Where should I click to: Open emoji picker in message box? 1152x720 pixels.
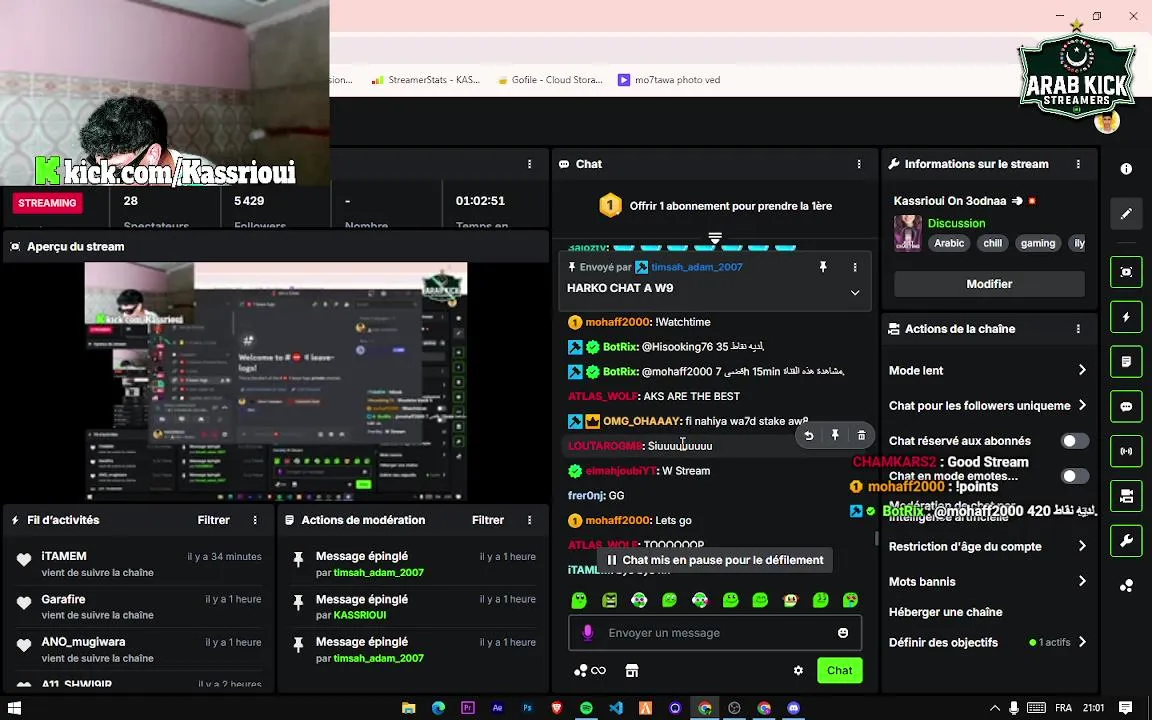pos(843,633)
